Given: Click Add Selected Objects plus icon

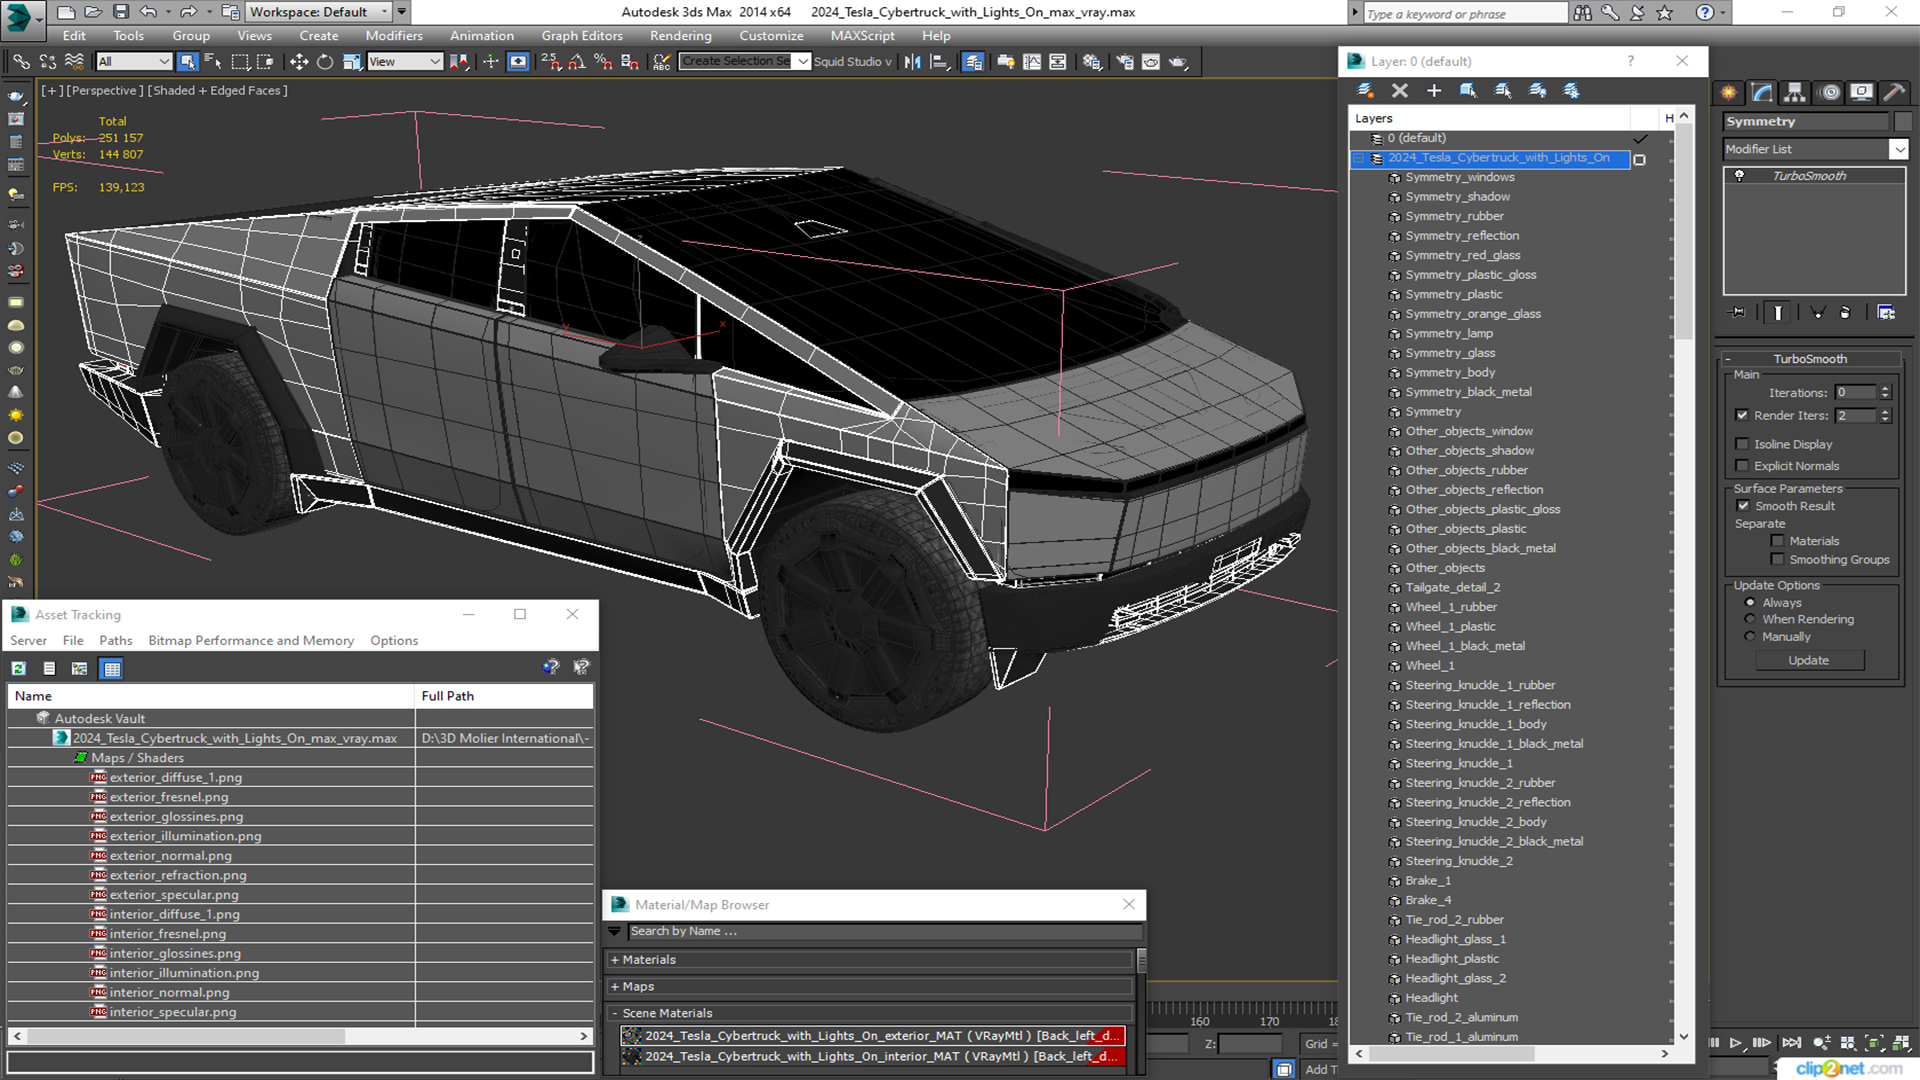Looking at the screenshot, I should click(x=1434, y=91).
